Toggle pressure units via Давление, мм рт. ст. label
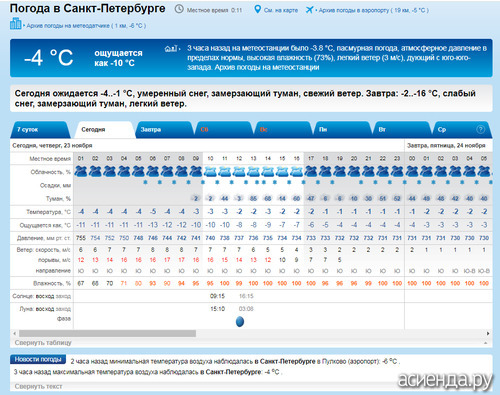 click(x=44, y=238)
